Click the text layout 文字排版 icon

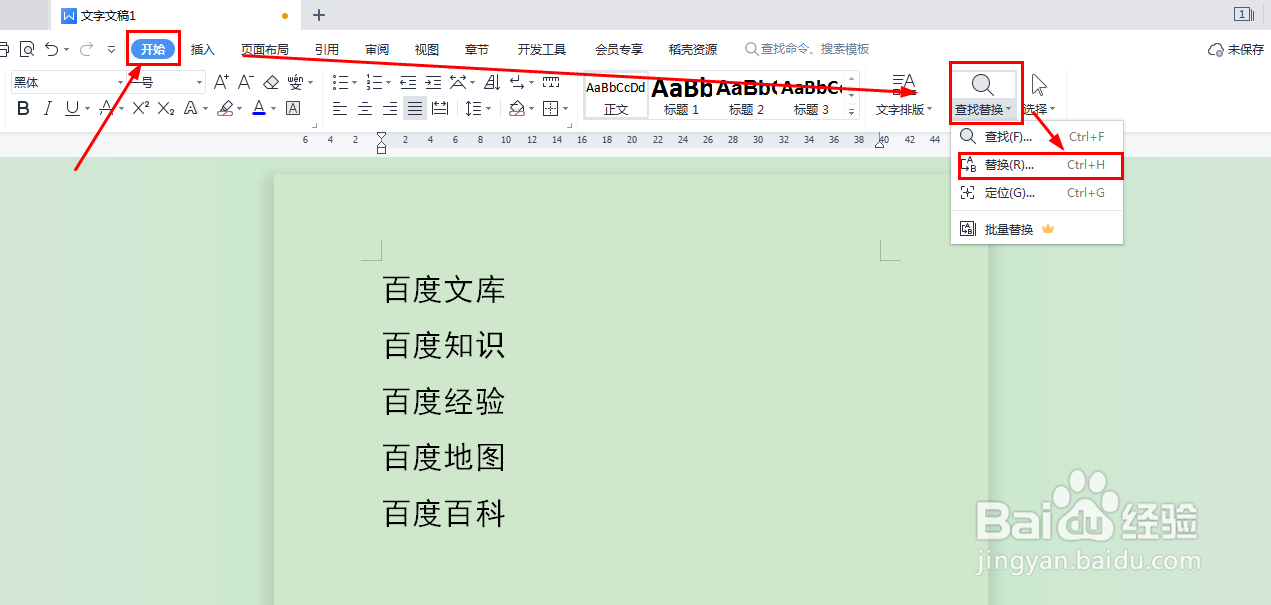[x=903, y=83]
